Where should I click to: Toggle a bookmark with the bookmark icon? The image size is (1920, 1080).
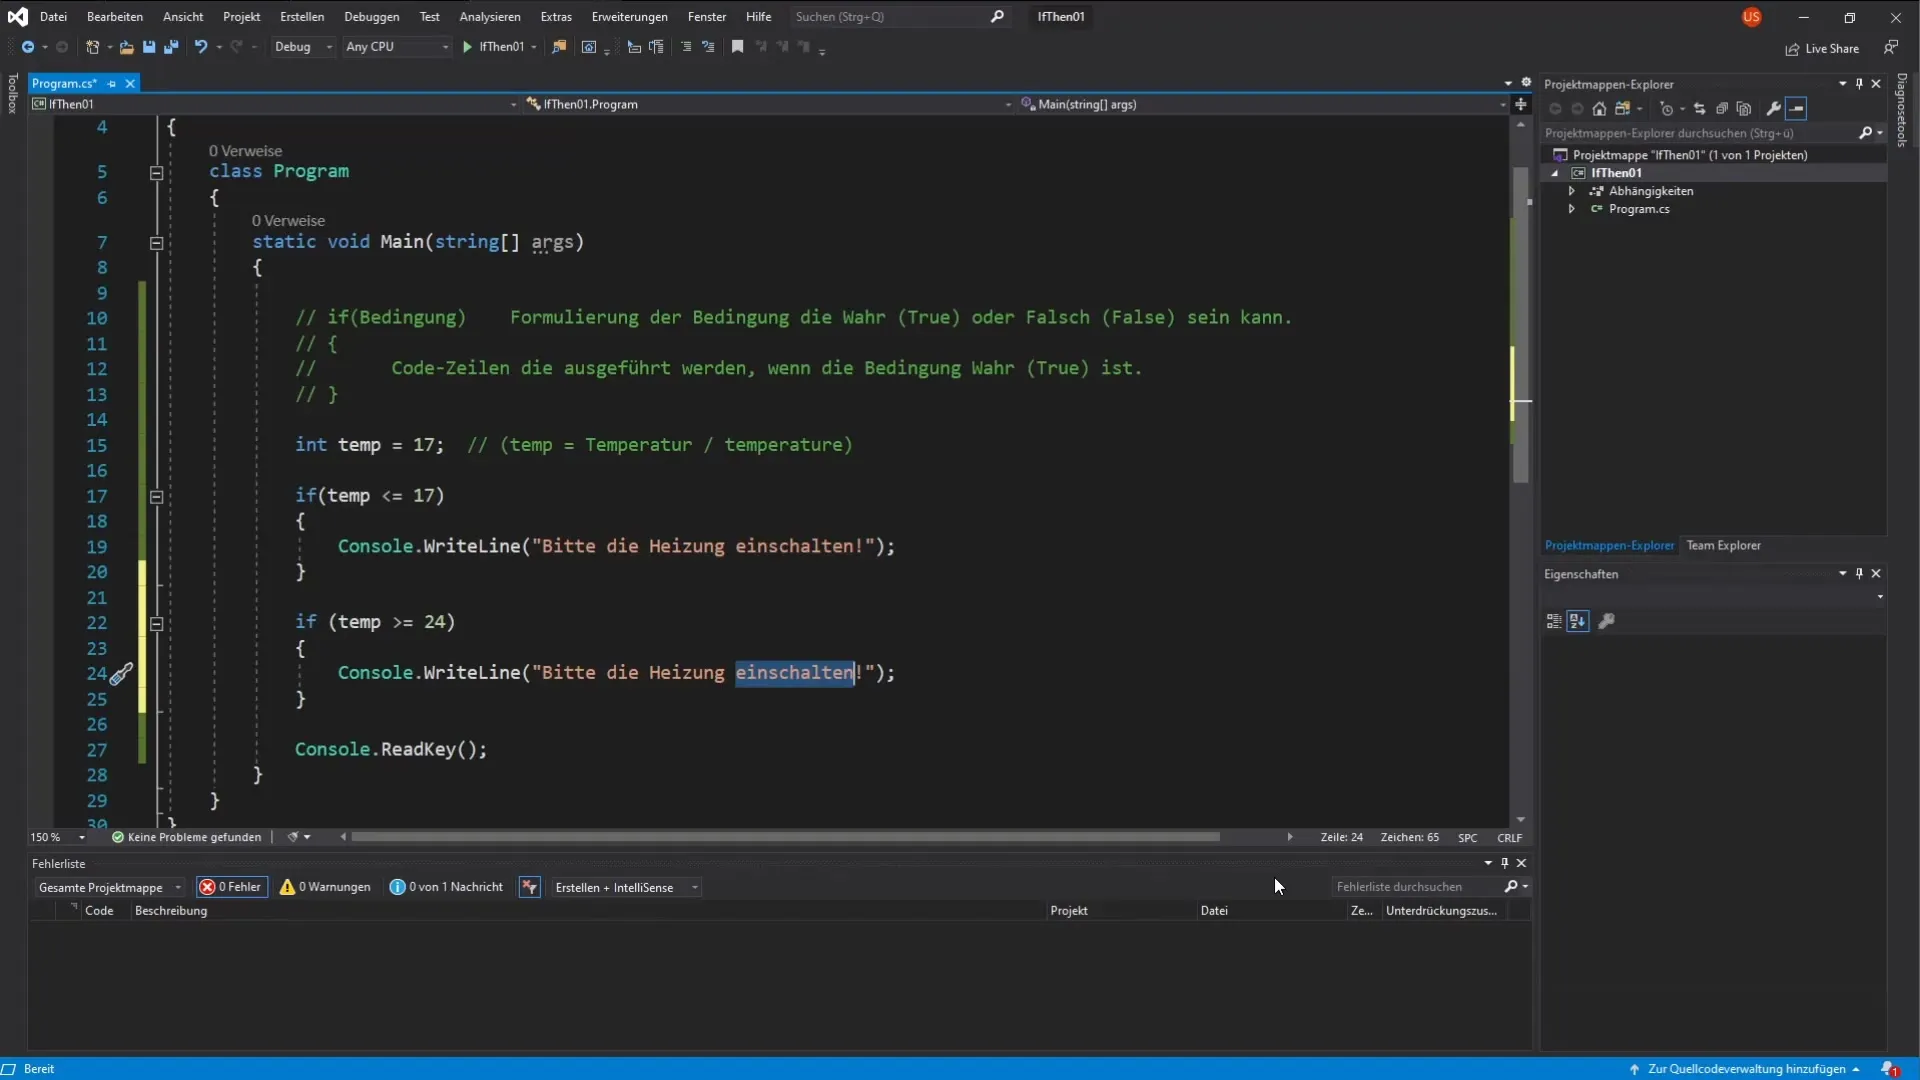(738, 47)
